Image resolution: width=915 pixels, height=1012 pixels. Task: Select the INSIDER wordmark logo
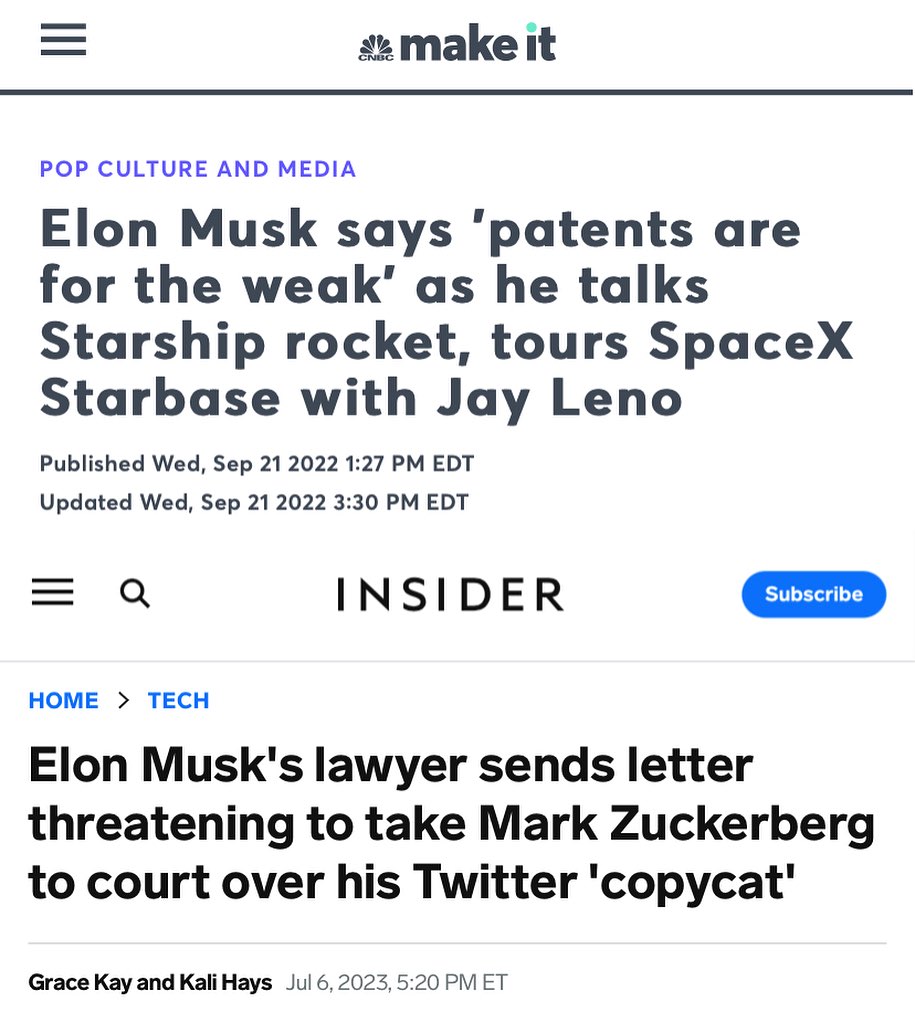(x=449, y=593)
